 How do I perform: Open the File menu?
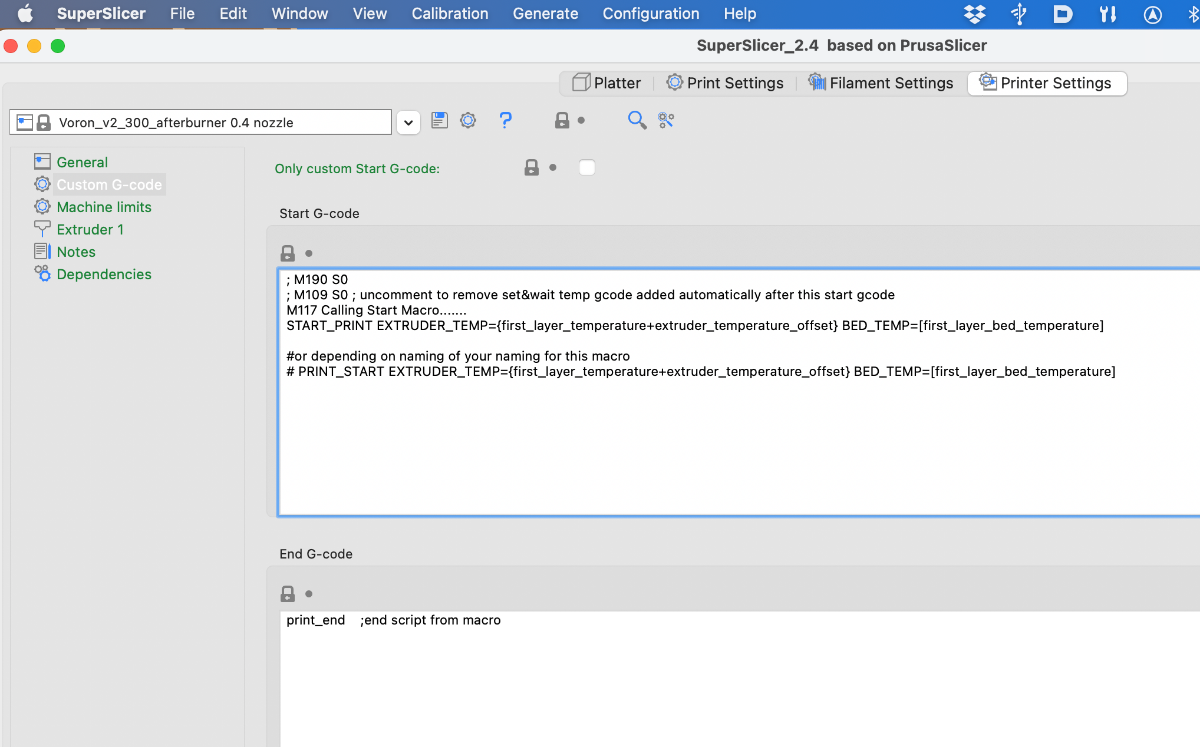coord(182,14)
